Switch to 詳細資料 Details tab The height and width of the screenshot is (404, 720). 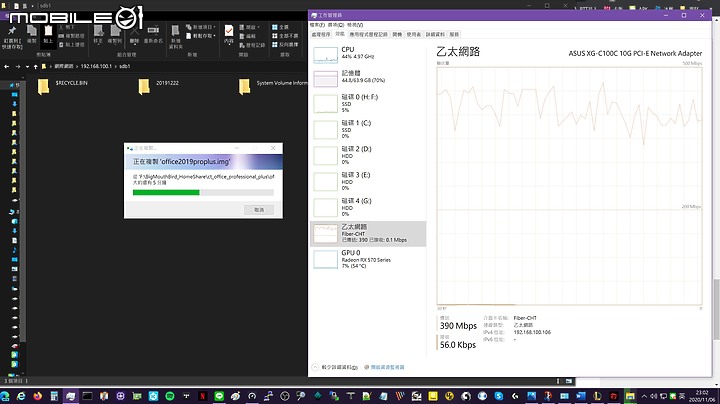[435, 34]
